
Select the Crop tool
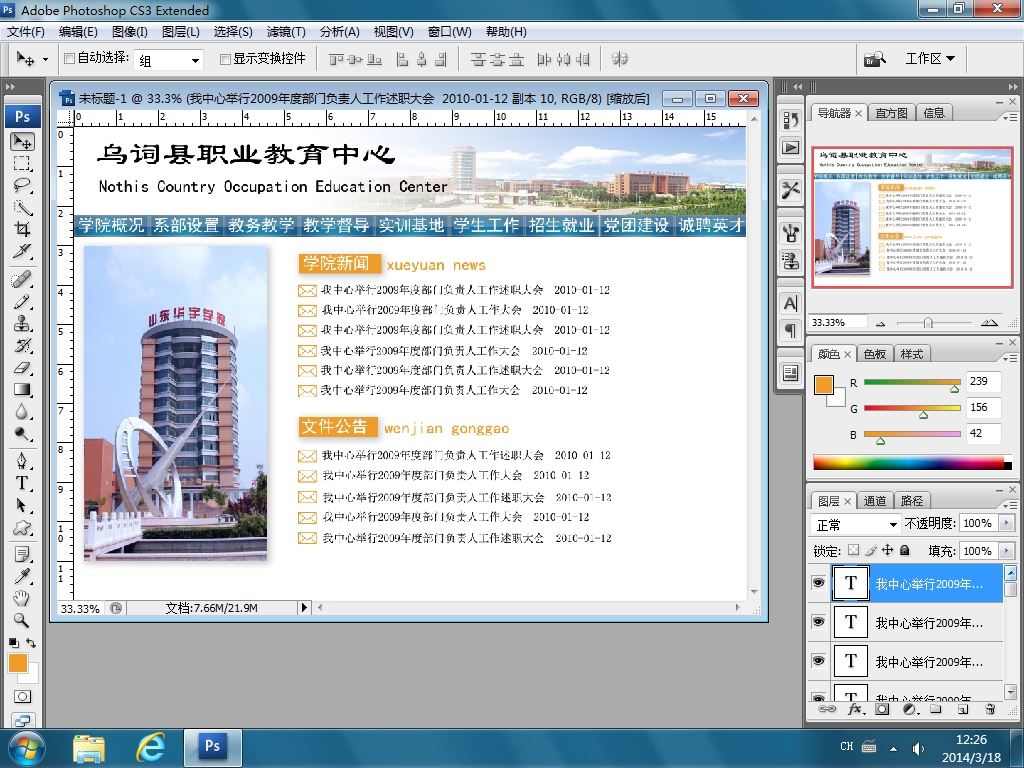(x=22, y=229)
